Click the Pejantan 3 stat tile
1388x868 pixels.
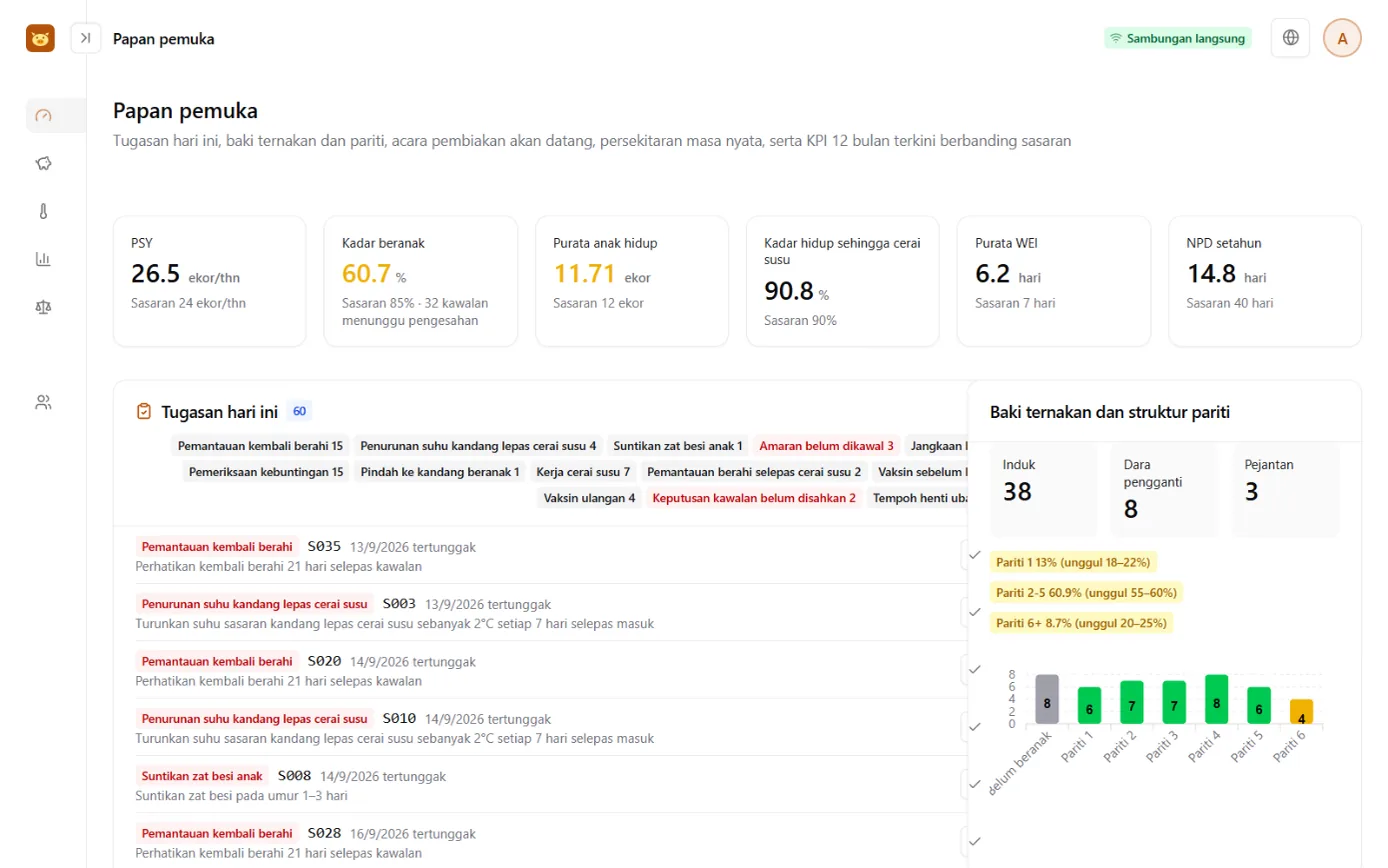pos(1285,490)
